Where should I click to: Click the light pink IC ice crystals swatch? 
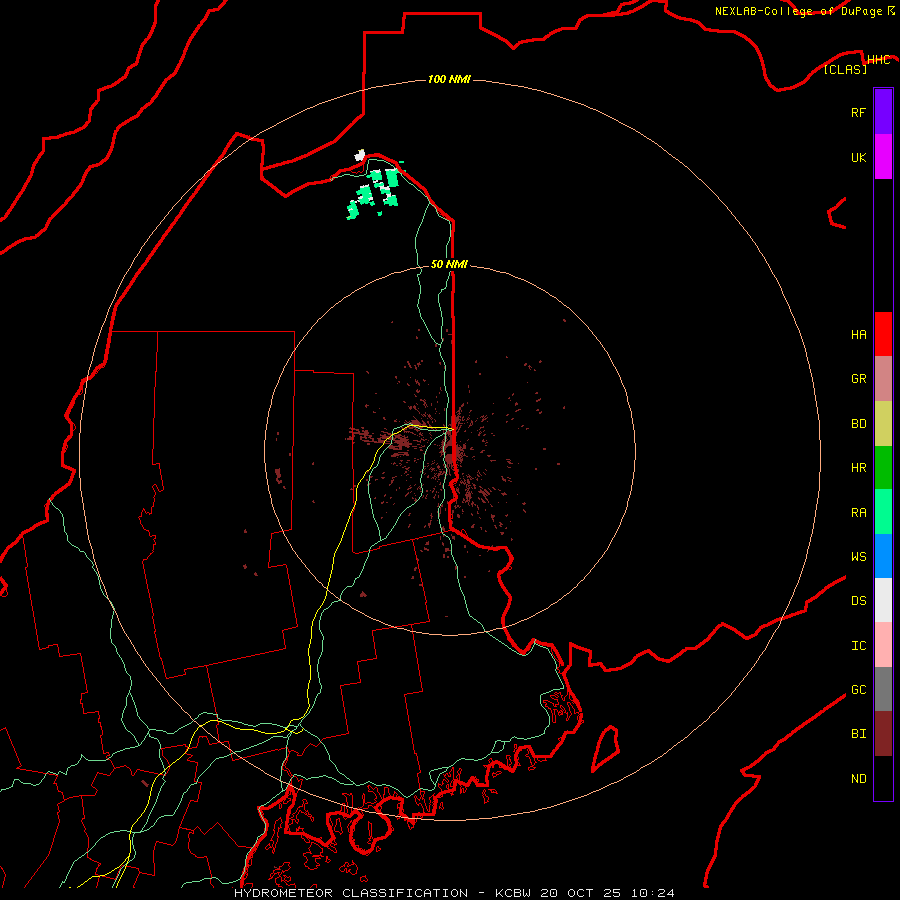(883, 645)
